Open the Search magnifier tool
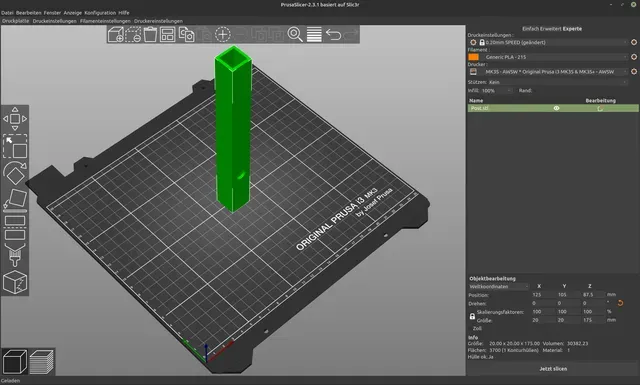Screen dimensions: 640x385 [x=295, y=35]
